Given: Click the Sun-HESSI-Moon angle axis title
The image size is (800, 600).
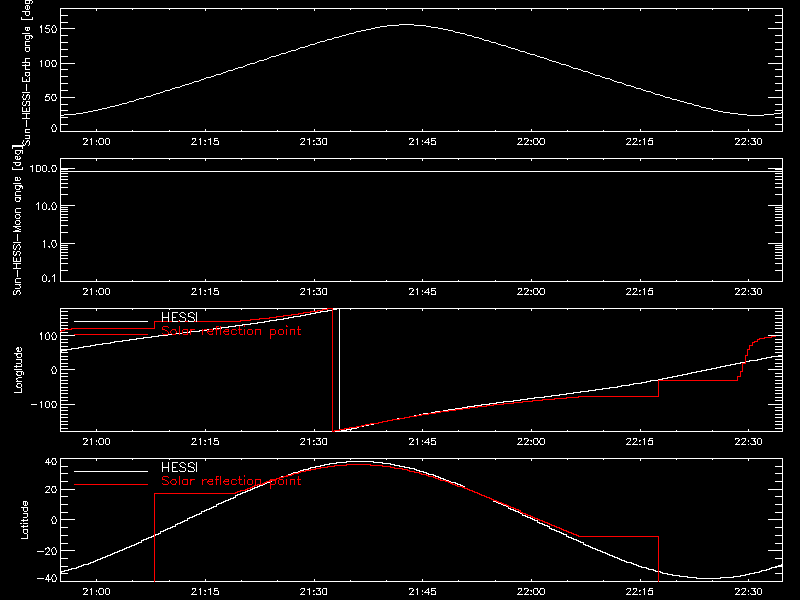Looking at the screenshot, I should 17,220.
